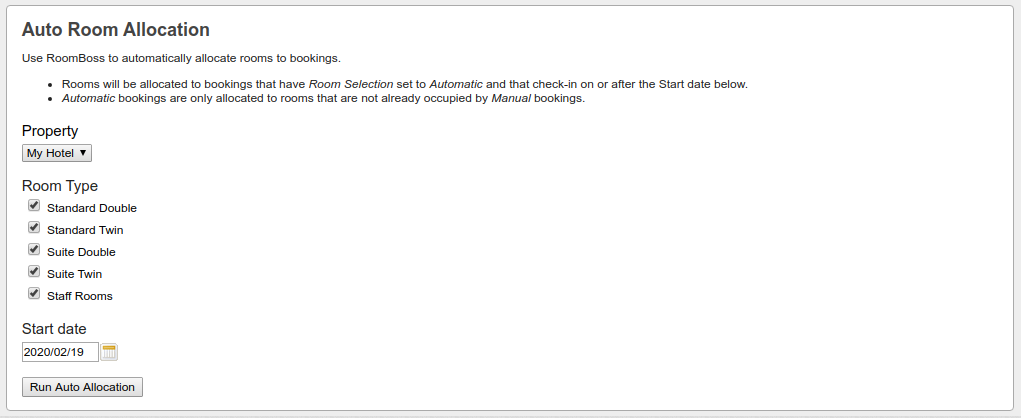Click the italic word Manual
This screenshot has width=1021, height=418.
511,98
